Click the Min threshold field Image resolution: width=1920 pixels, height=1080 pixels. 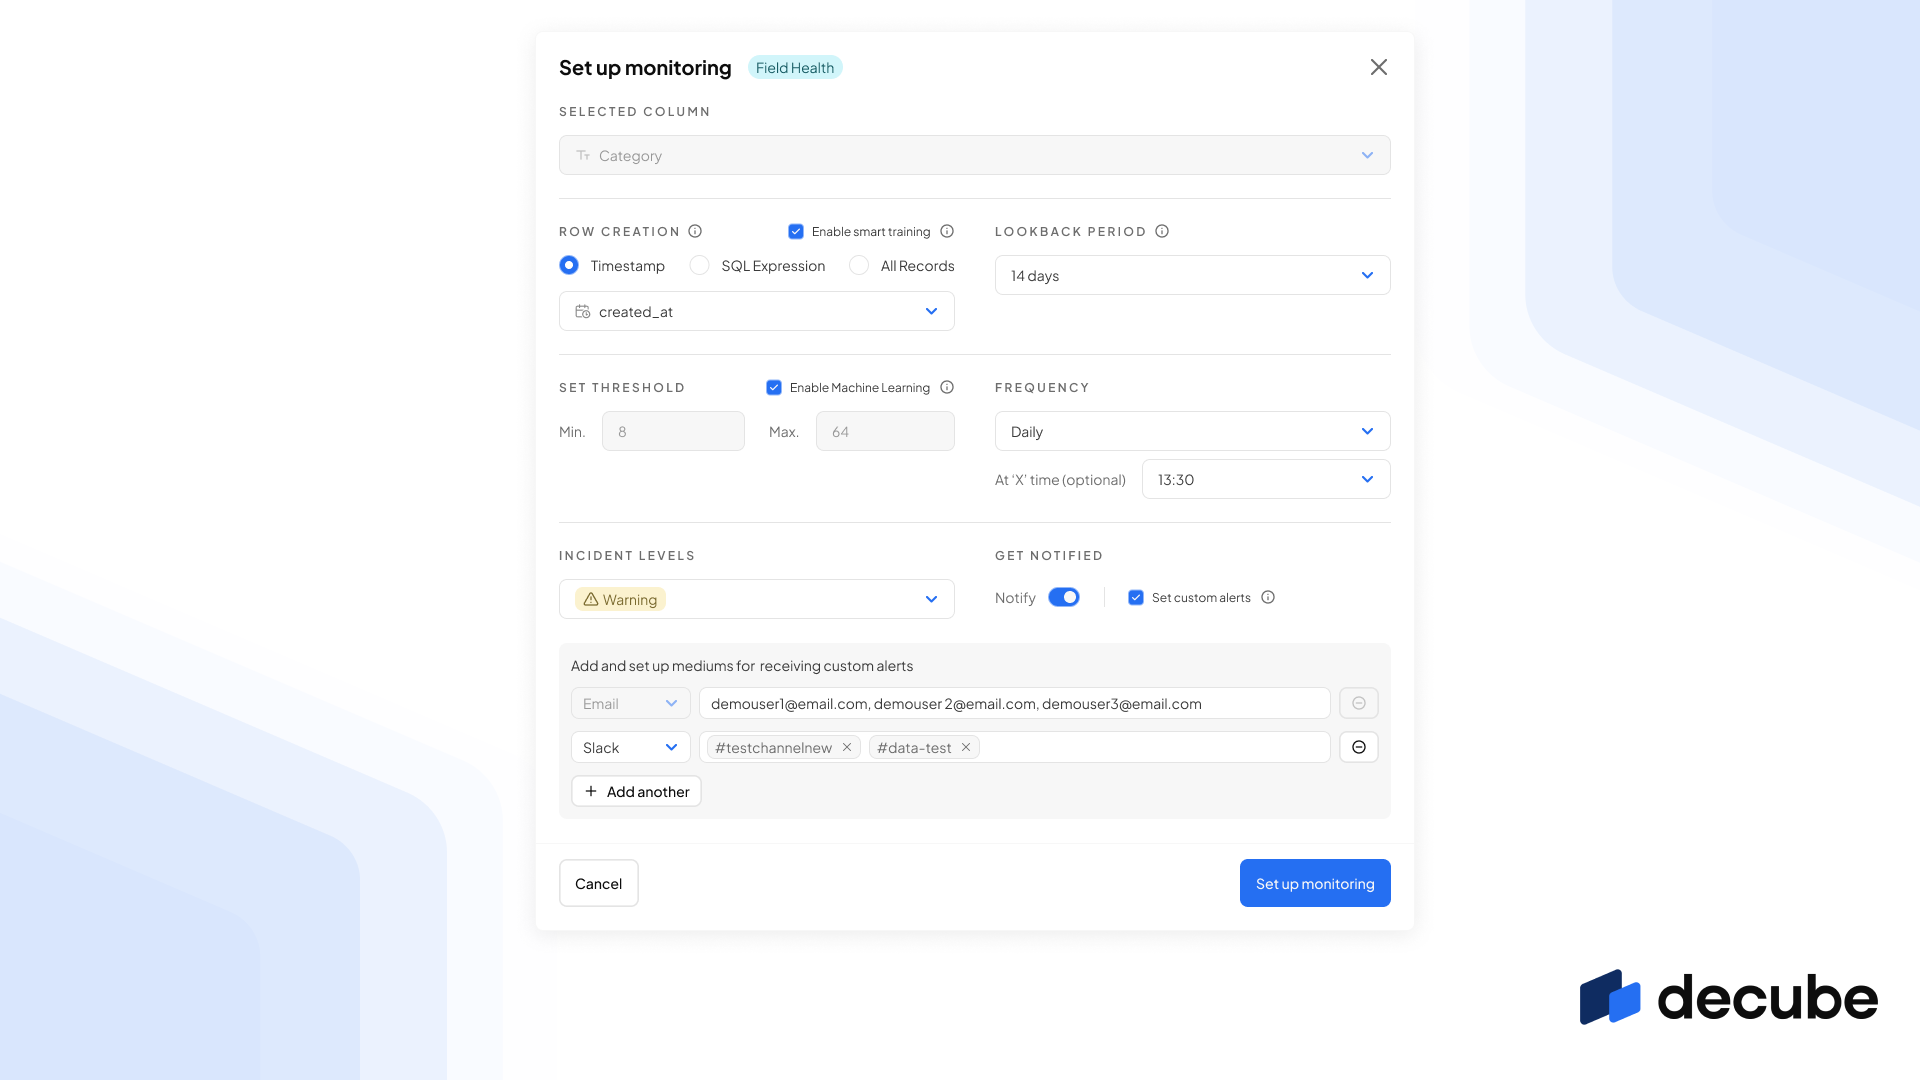(x=673, y=431)
